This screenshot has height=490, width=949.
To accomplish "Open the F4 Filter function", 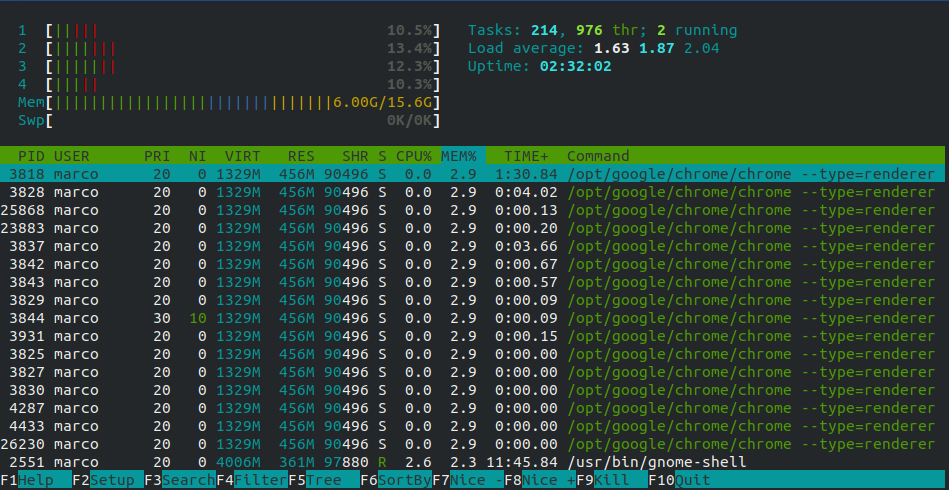I will pyautogui.click(x=252, y=480).
